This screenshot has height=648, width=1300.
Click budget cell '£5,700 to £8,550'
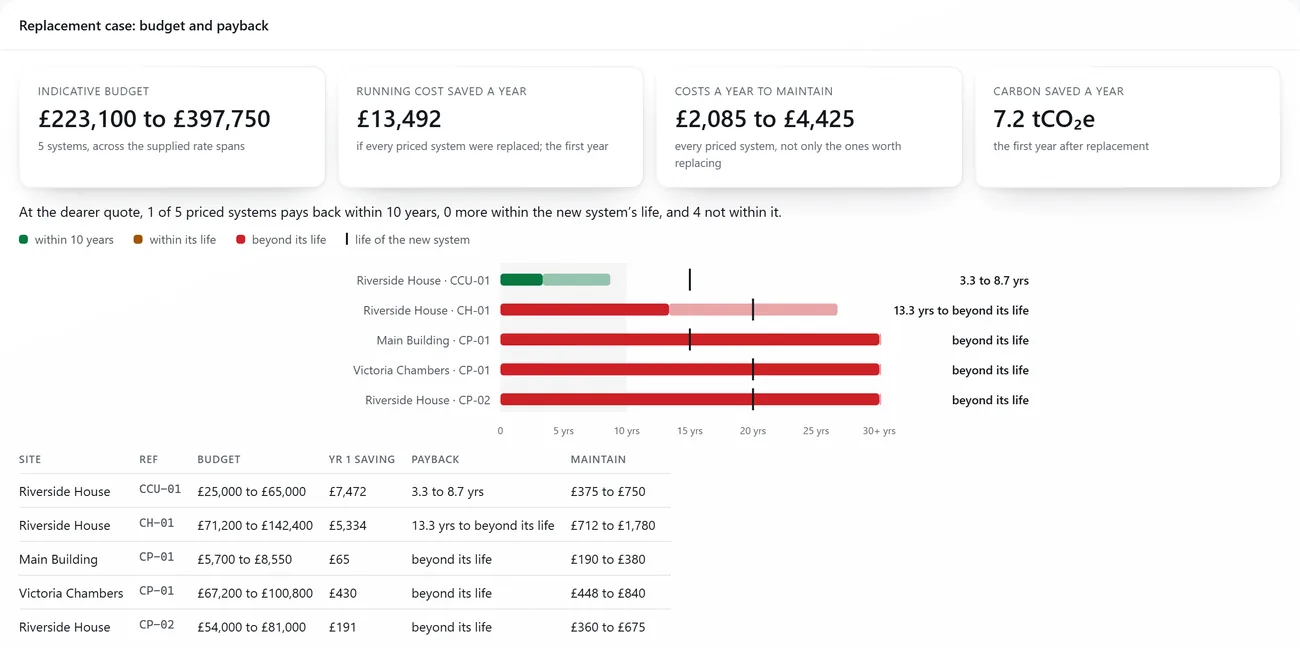[x=245, y=560]
